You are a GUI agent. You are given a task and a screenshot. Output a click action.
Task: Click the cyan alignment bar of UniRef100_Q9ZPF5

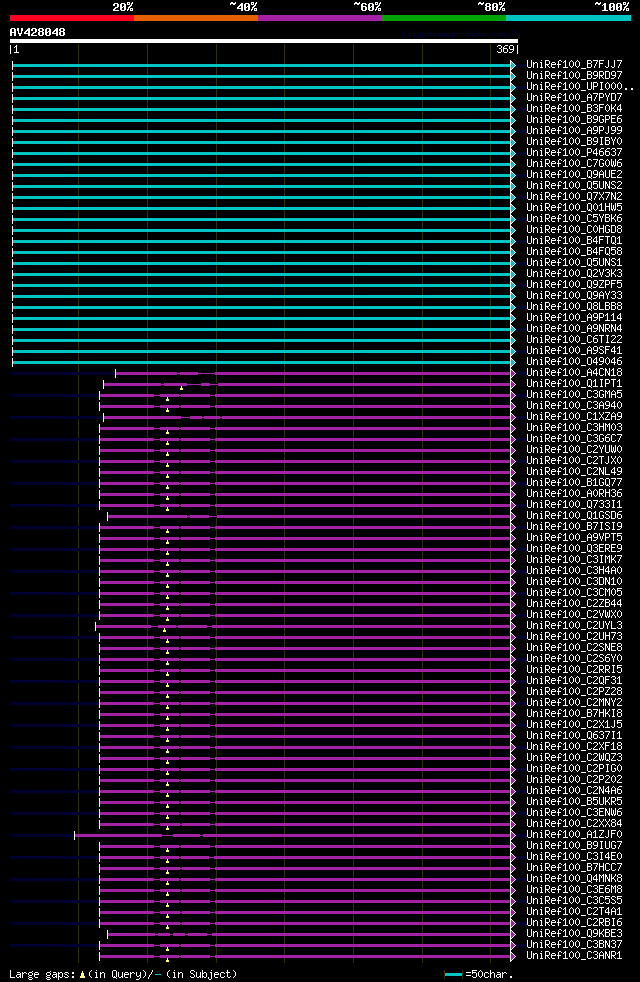pos(262,285)
